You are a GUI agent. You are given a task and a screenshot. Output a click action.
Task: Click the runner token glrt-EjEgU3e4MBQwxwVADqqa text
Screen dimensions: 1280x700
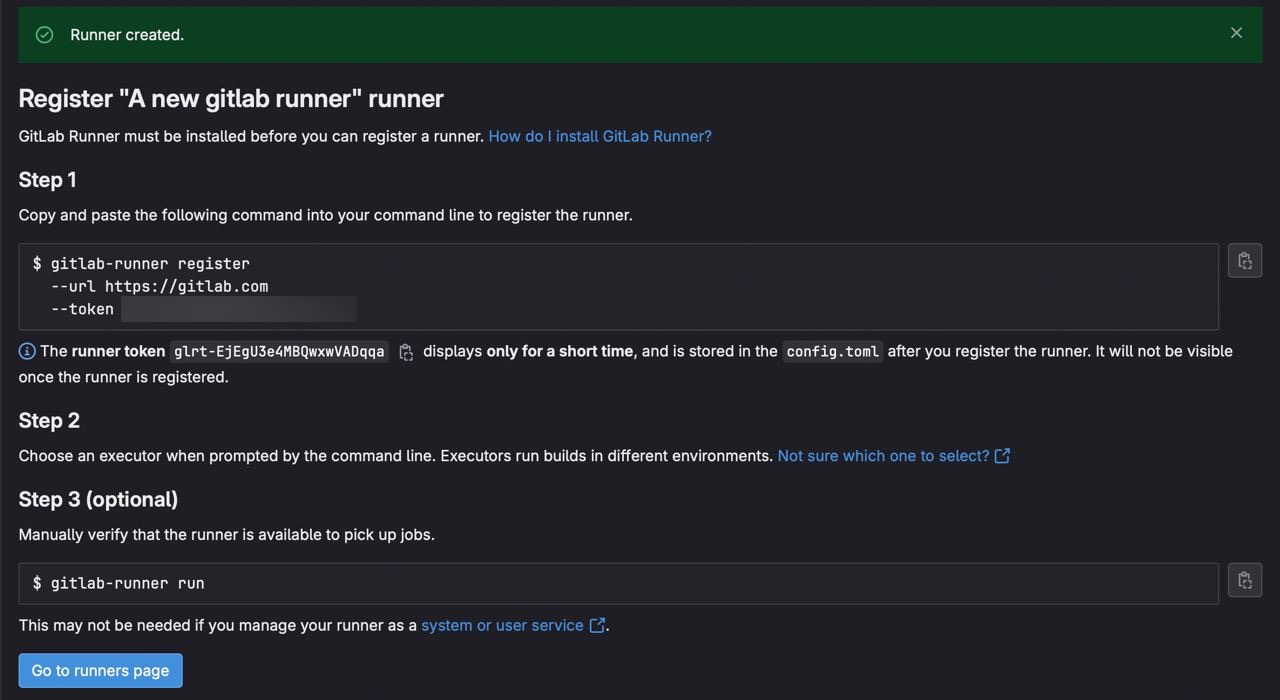(279, 351)
